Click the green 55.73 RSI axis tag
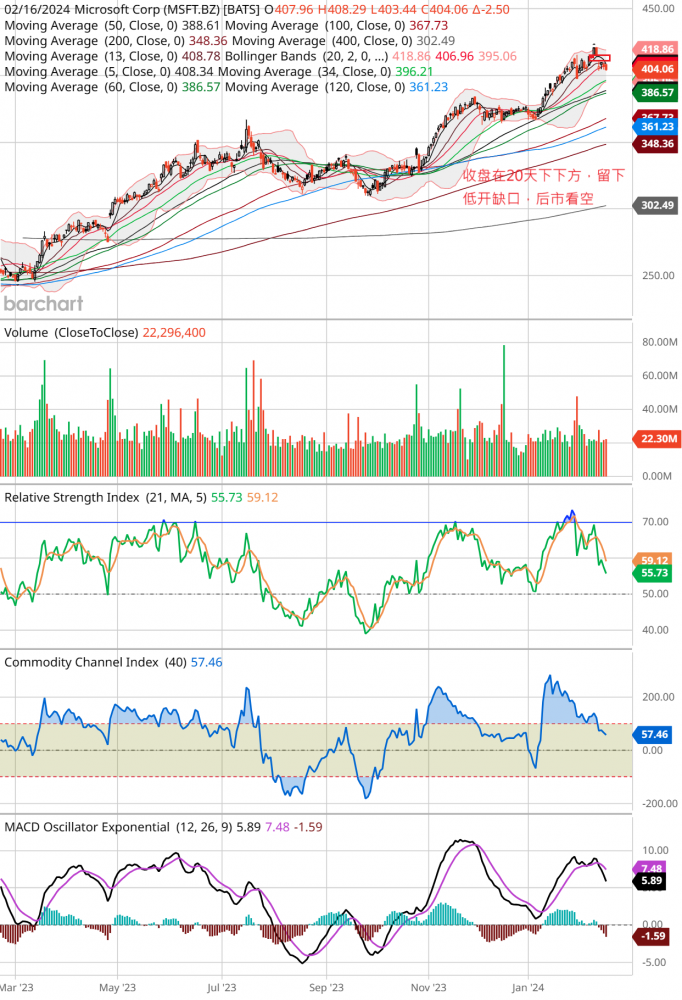This screenshot has height=1000, width=682. [653, 573]
